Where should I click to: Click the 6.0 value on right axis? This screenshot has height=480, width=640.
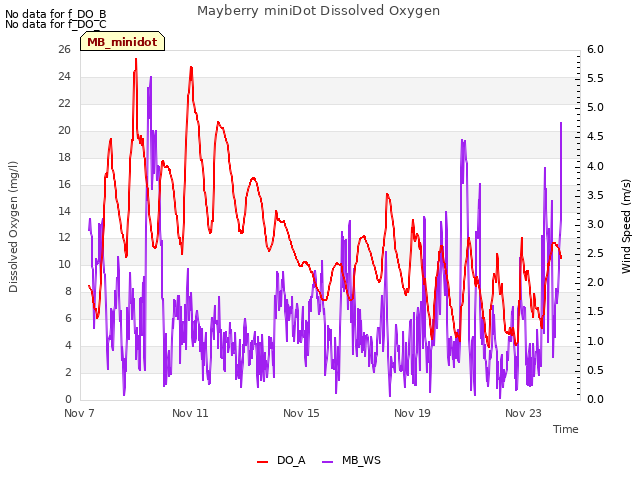(x=595, y=49)
